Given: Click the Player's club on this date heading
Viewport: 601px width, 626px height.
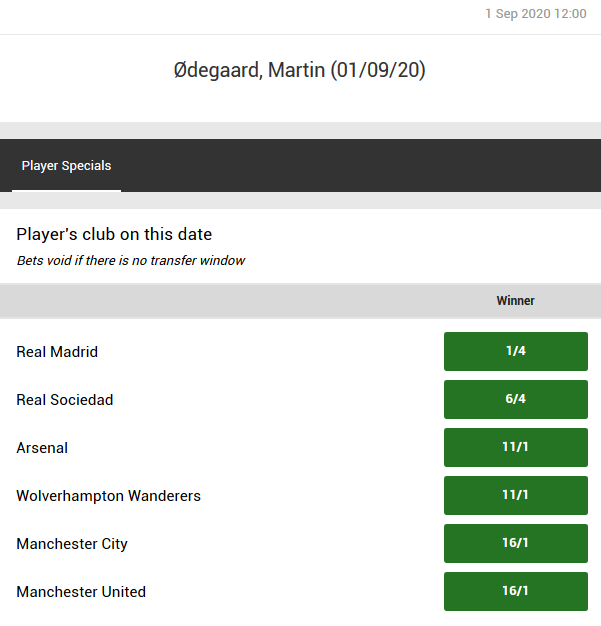Looking at the screenshot, I should 114,234.
